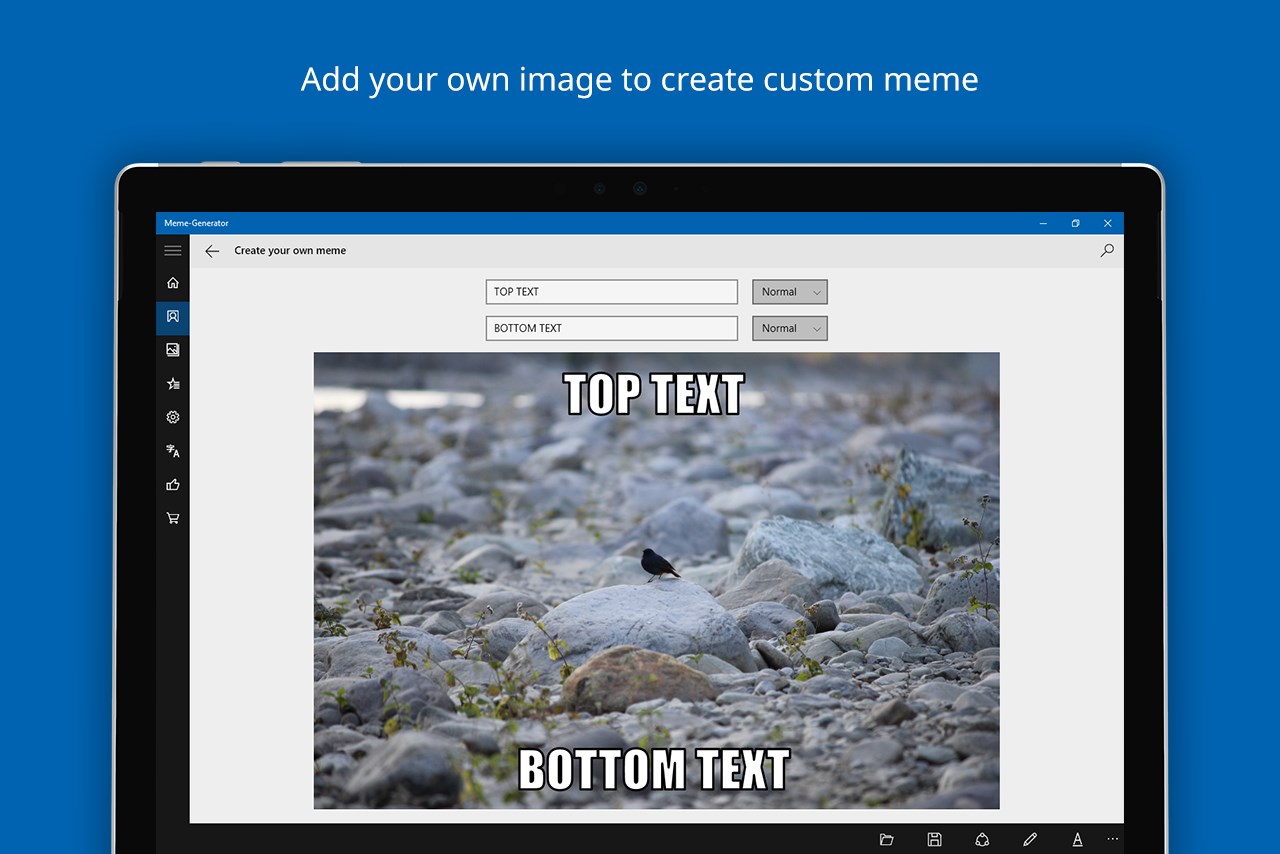The width and height of the screenshot is (1280, 854).
Task: Open the custom meme creator sidebar icon
Action: (172, 317)
